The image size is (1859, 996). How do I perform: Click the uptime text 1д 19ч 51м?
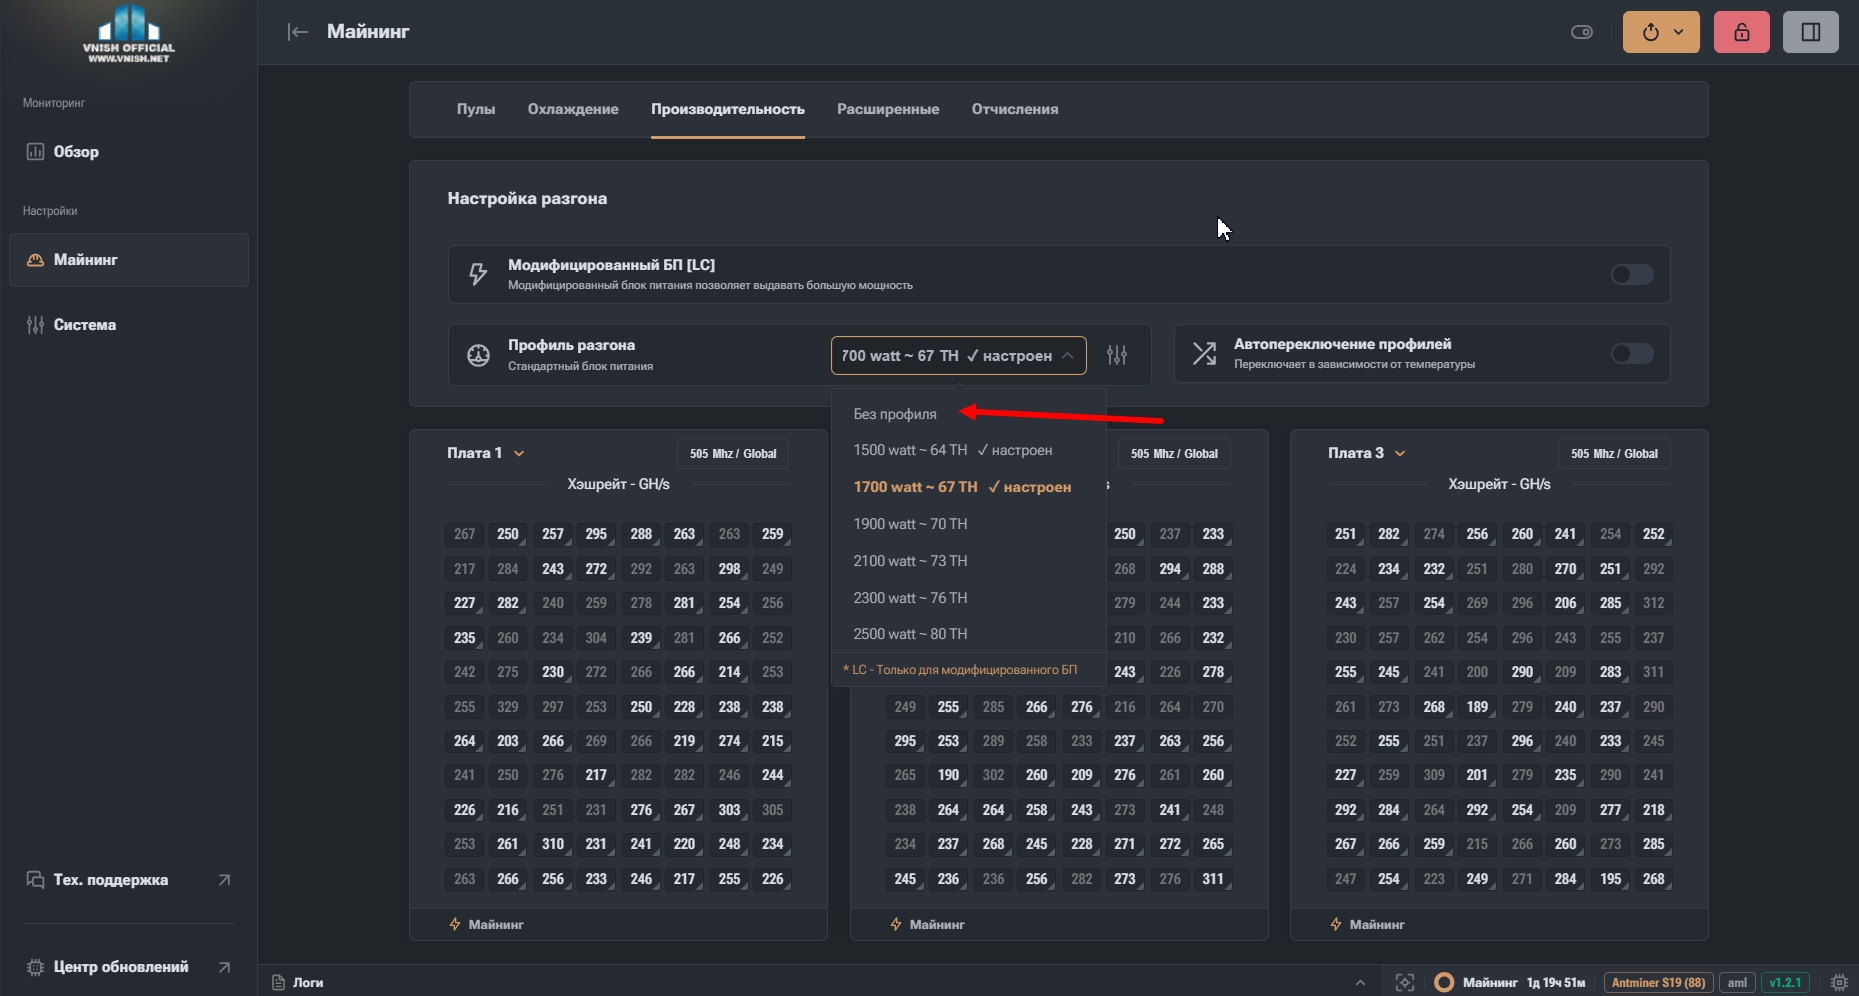coord(1556,983)
